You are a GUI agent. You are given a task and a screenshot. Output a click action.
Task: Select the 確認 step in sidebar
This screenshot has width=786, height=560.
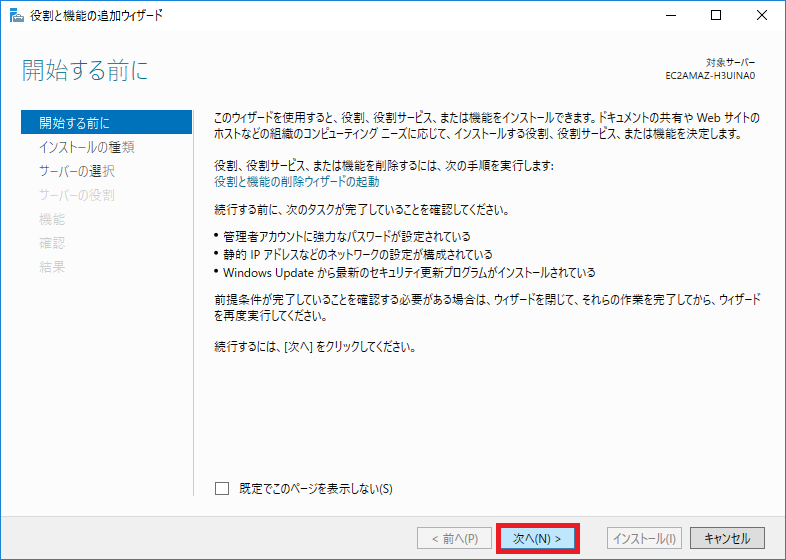pos(52,243)
